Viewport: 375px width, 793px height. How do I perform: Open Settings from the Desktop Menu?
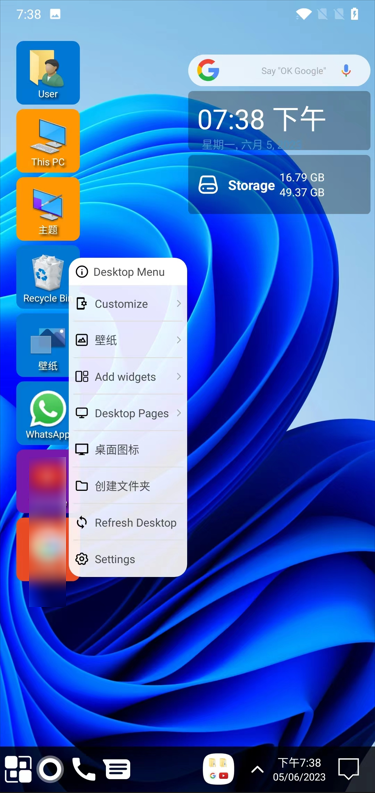coord(128,559)
